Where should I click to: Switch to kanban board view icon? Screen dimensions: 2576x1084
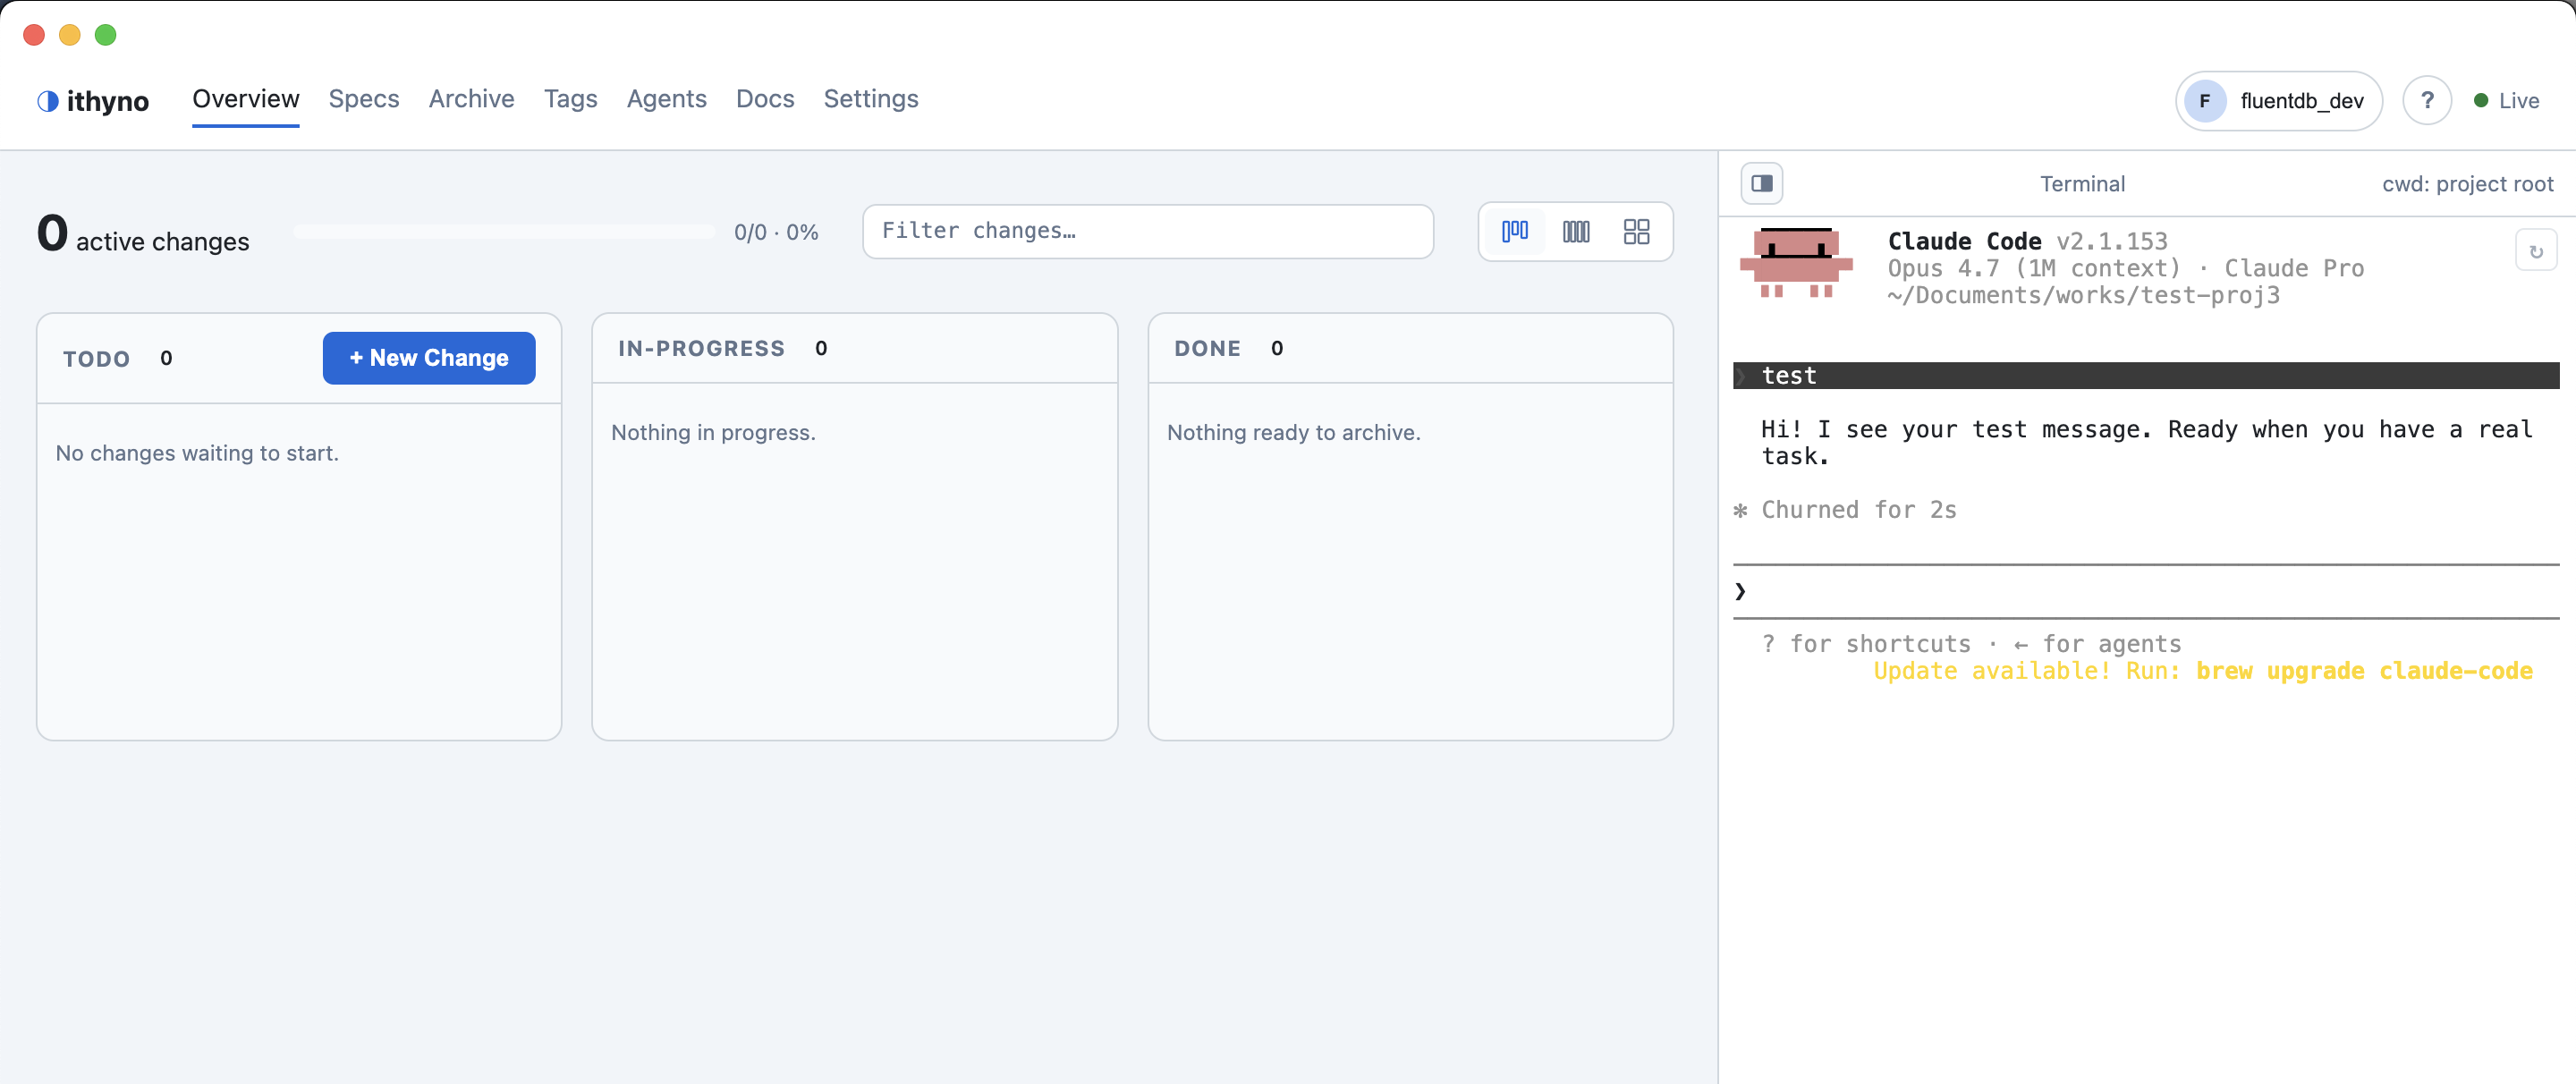(x=1515, y=231)
